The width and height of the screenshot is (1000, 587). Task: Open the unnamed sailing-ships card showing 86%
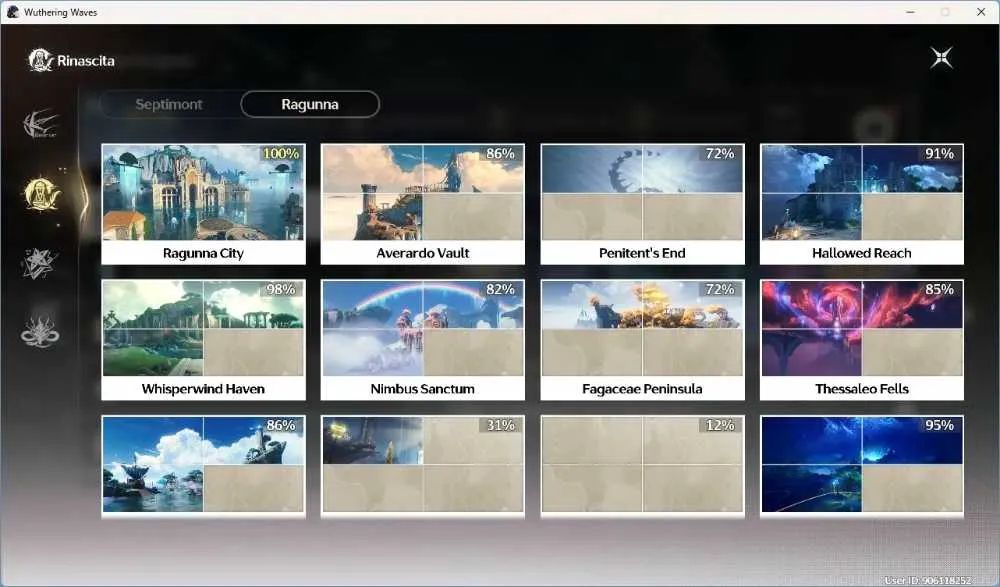(x=203, y=466)
